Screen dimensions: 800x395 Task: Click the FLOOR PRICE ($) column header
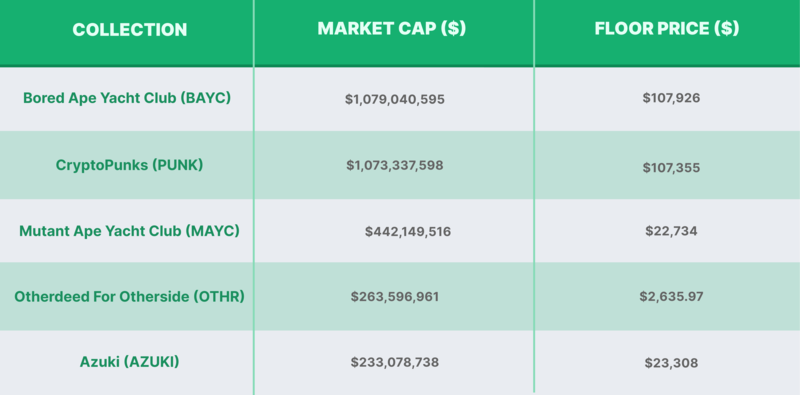point(666,29)
